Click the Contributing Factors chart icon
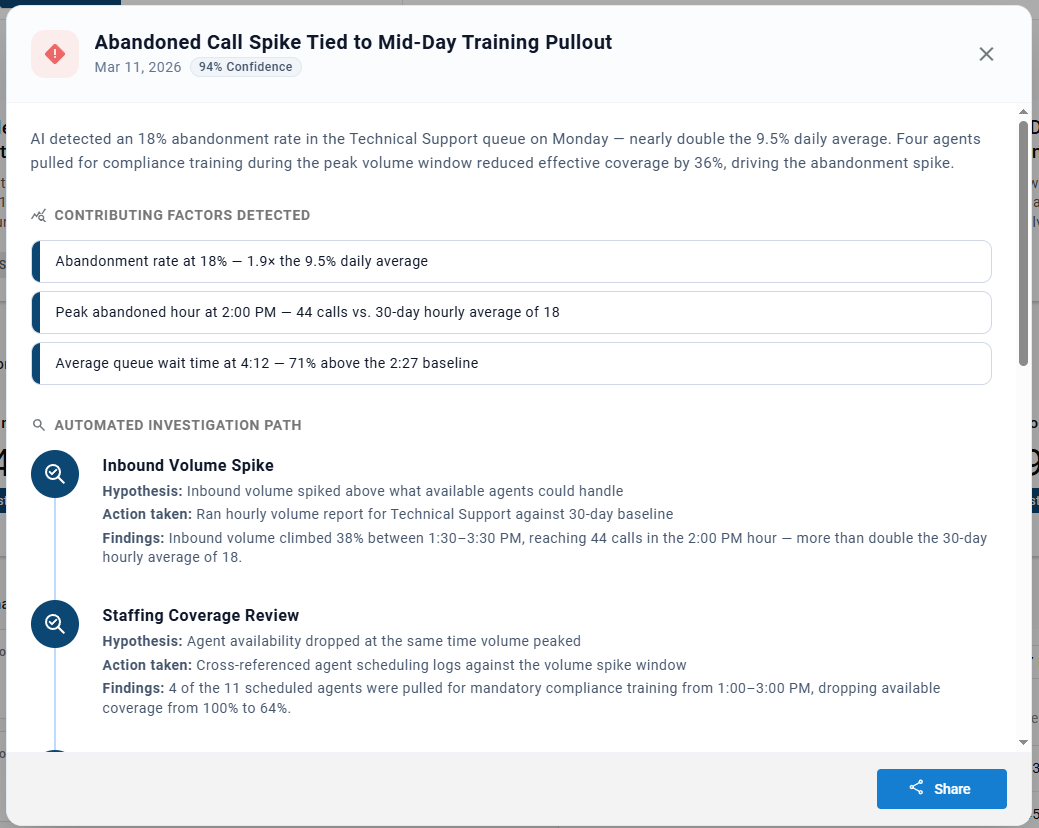This screenshot has height=828, width=1039. [38, 215]
